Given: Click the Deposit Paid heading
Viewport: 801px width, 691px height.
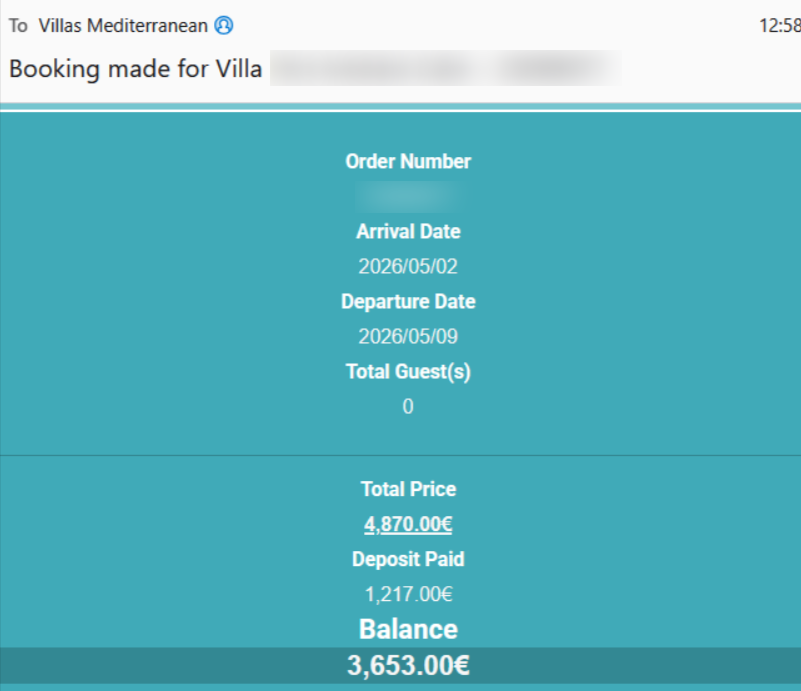Looking at the screenshot, I should [408, 559].
